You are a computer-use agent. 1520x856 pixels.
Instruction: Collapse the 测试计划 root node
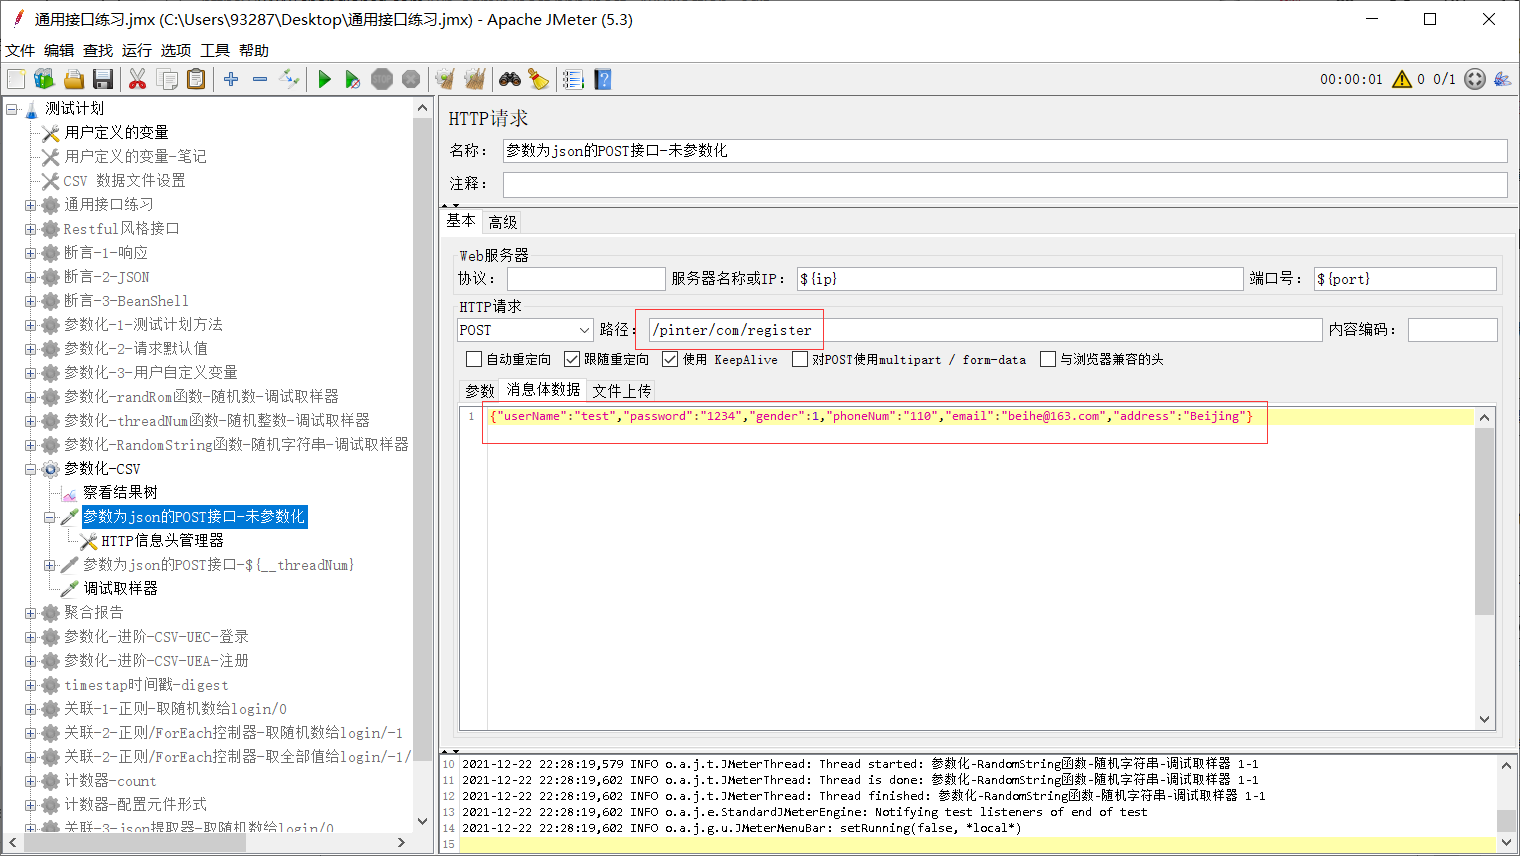pos(12,109)
